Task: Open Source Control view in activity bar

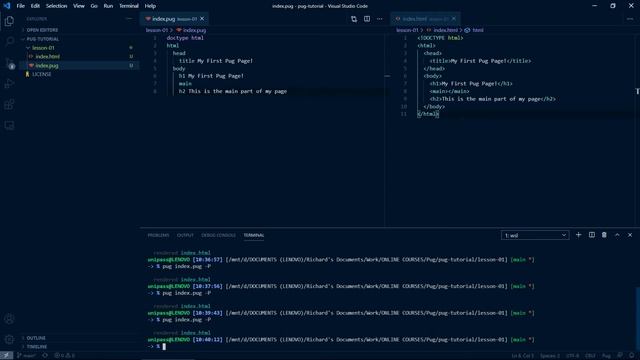Action: click(9, 63)
